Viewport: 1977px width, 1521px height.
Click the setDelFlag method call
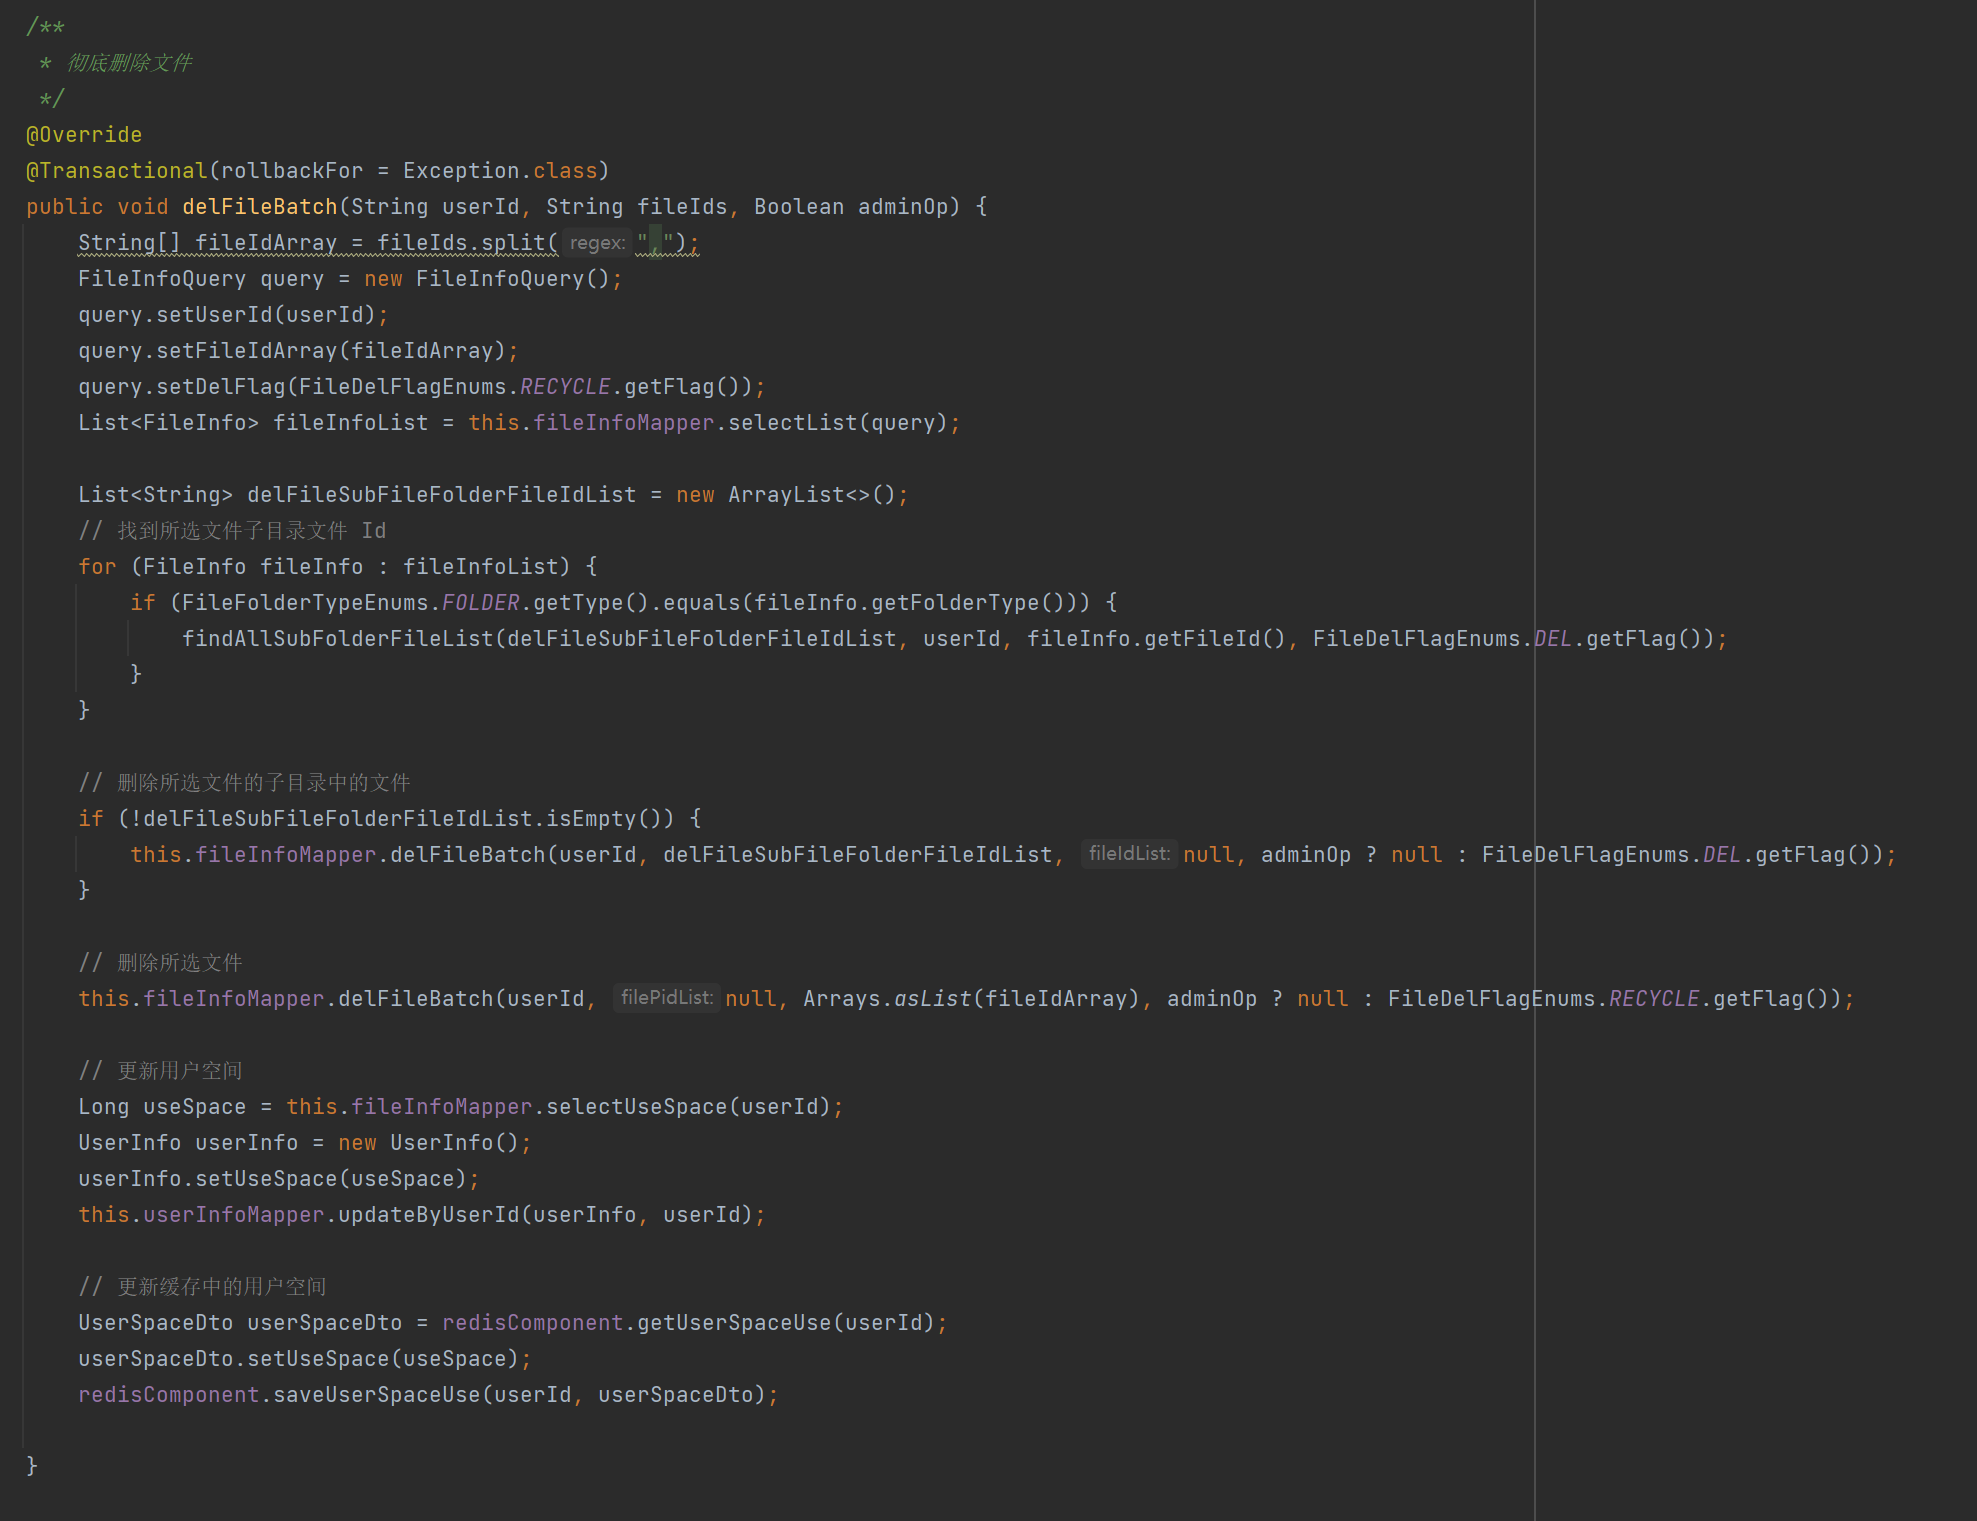coord(220,387)
